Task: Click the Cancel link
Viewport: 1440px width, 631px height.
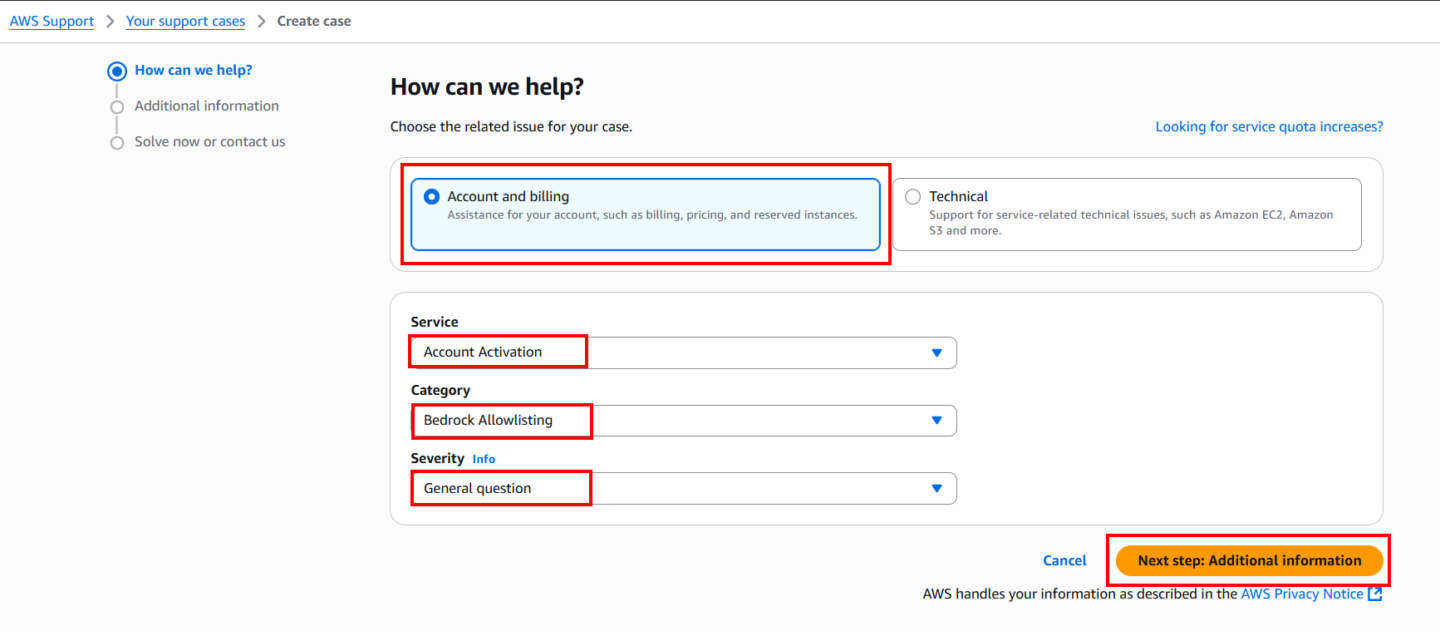Action: click(1065, 561)
